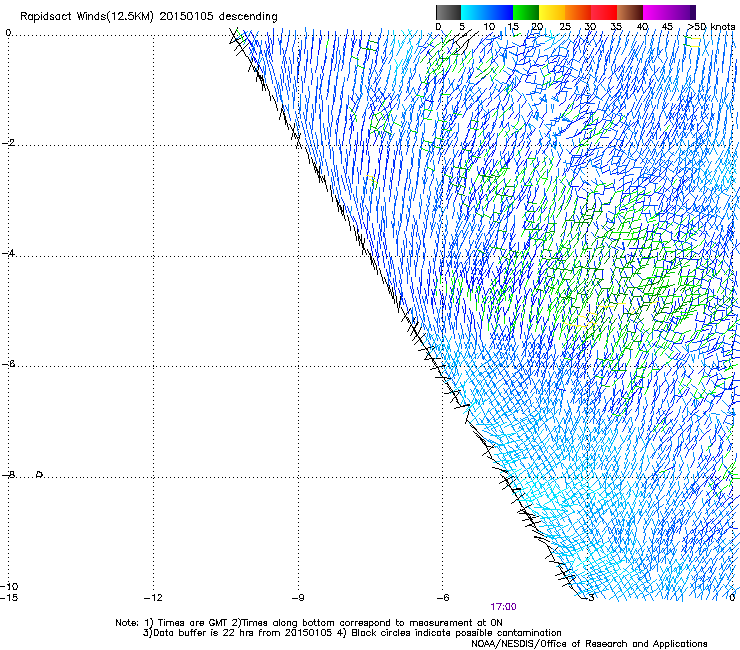Click the brown 35-40 knots legend swatch
This screenshot has height=650, width=740.
click(x=630, y=12)
